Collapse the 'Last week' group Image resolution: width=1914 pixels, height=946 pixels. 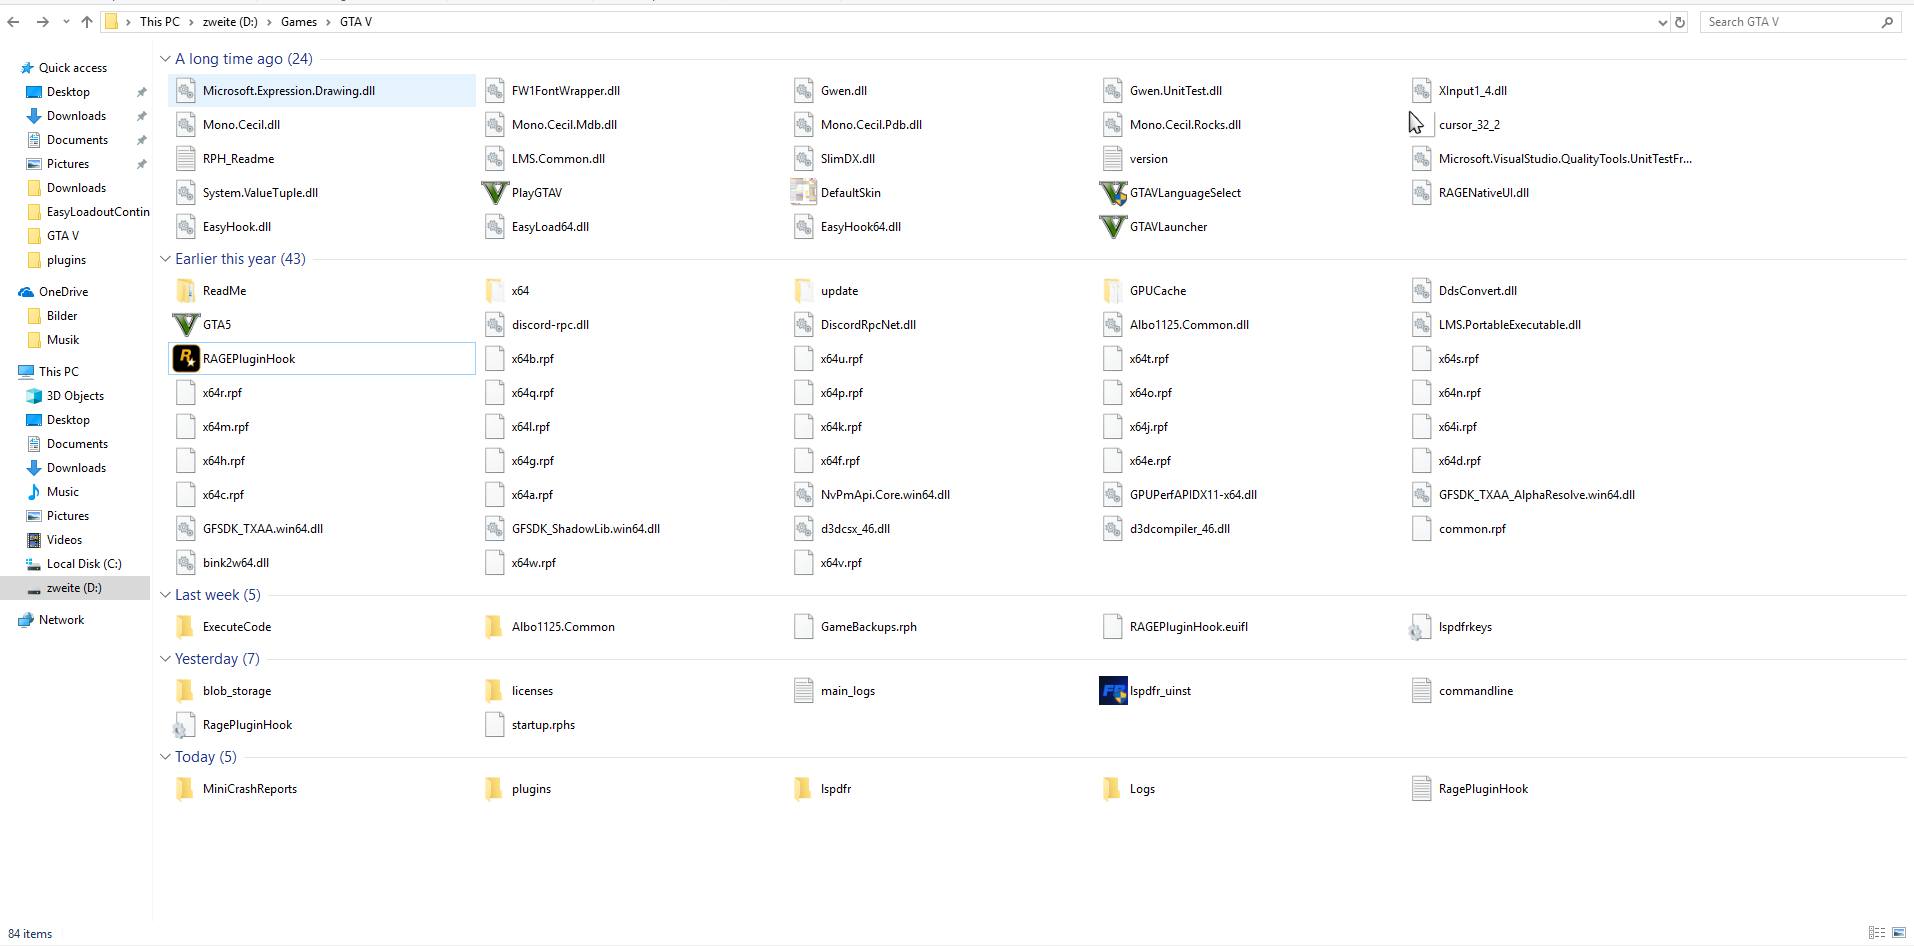click(165, 595)
